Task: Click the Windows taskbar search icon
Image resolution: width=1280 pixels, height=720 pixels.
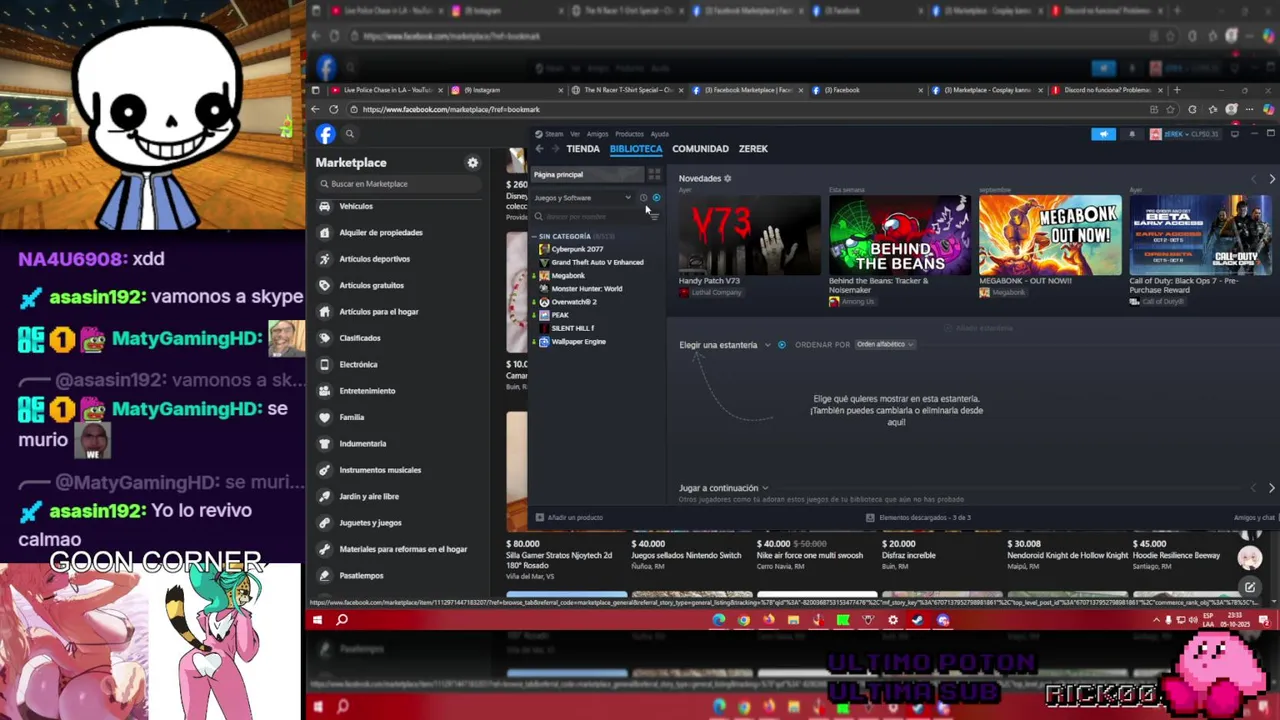Action: [342, 620]
